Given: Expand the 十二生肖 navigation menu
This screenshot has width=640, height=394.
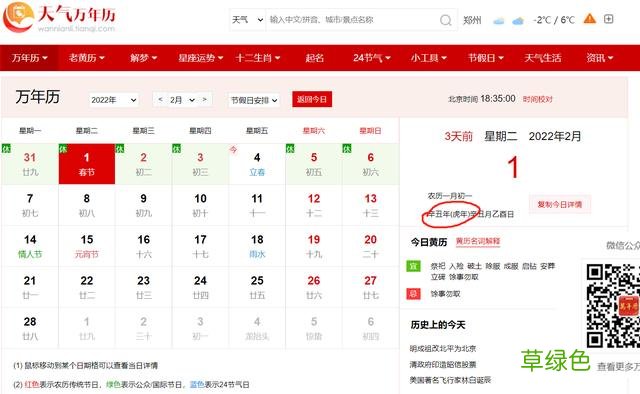Looking at the screenshot, I should click(258, 58).
